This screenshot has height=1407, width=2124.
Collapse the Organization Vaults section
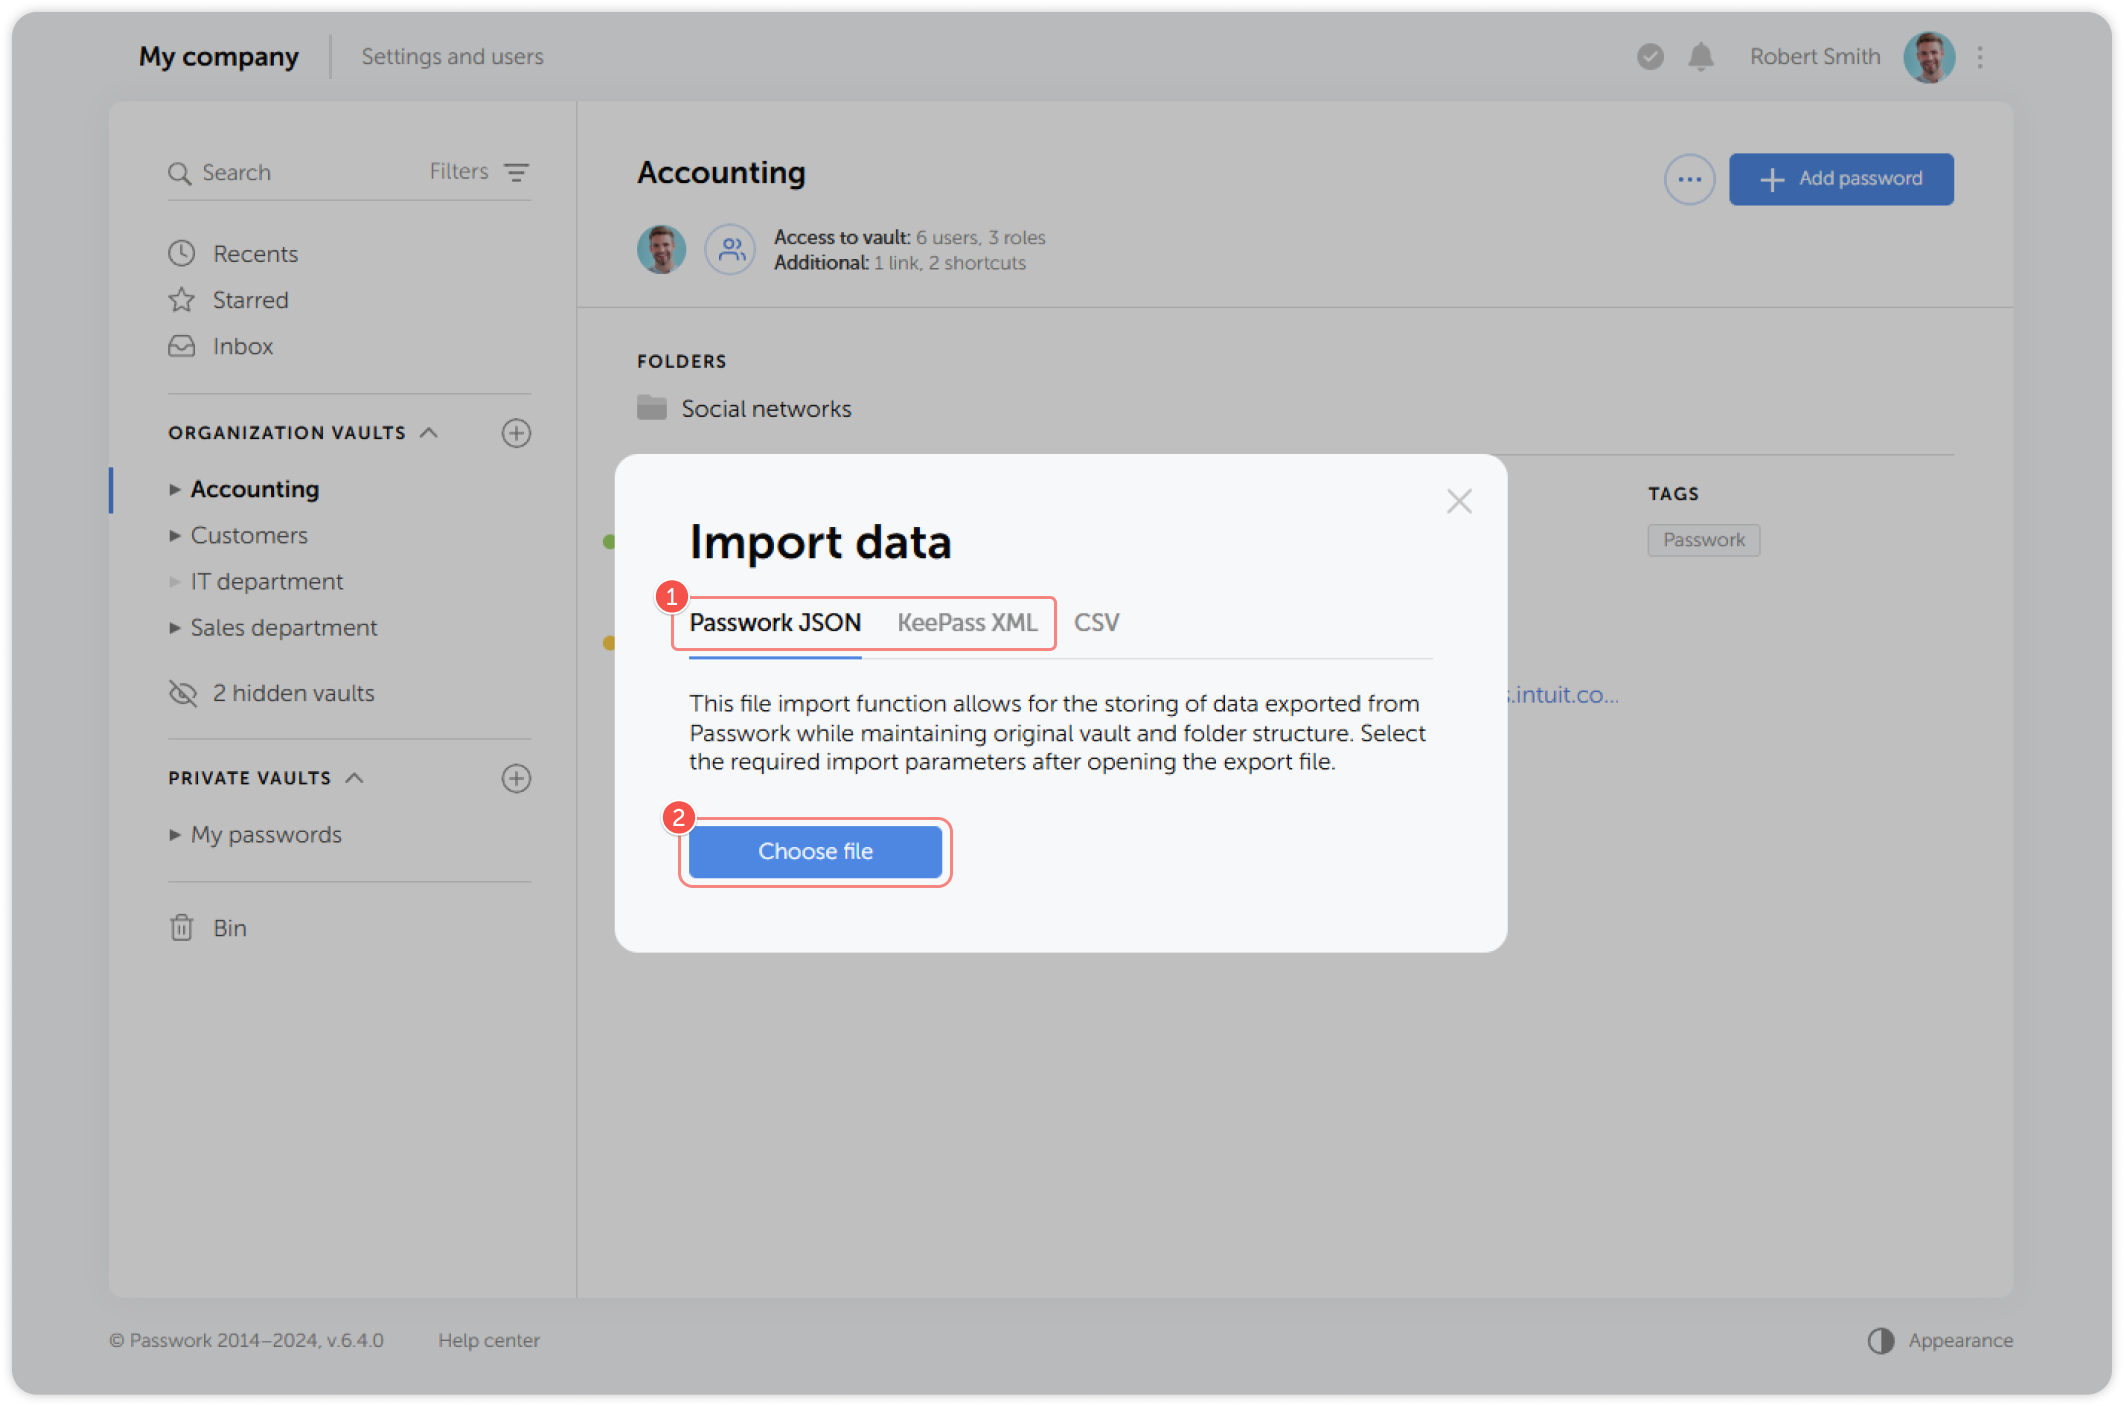(x=430, y=432)
